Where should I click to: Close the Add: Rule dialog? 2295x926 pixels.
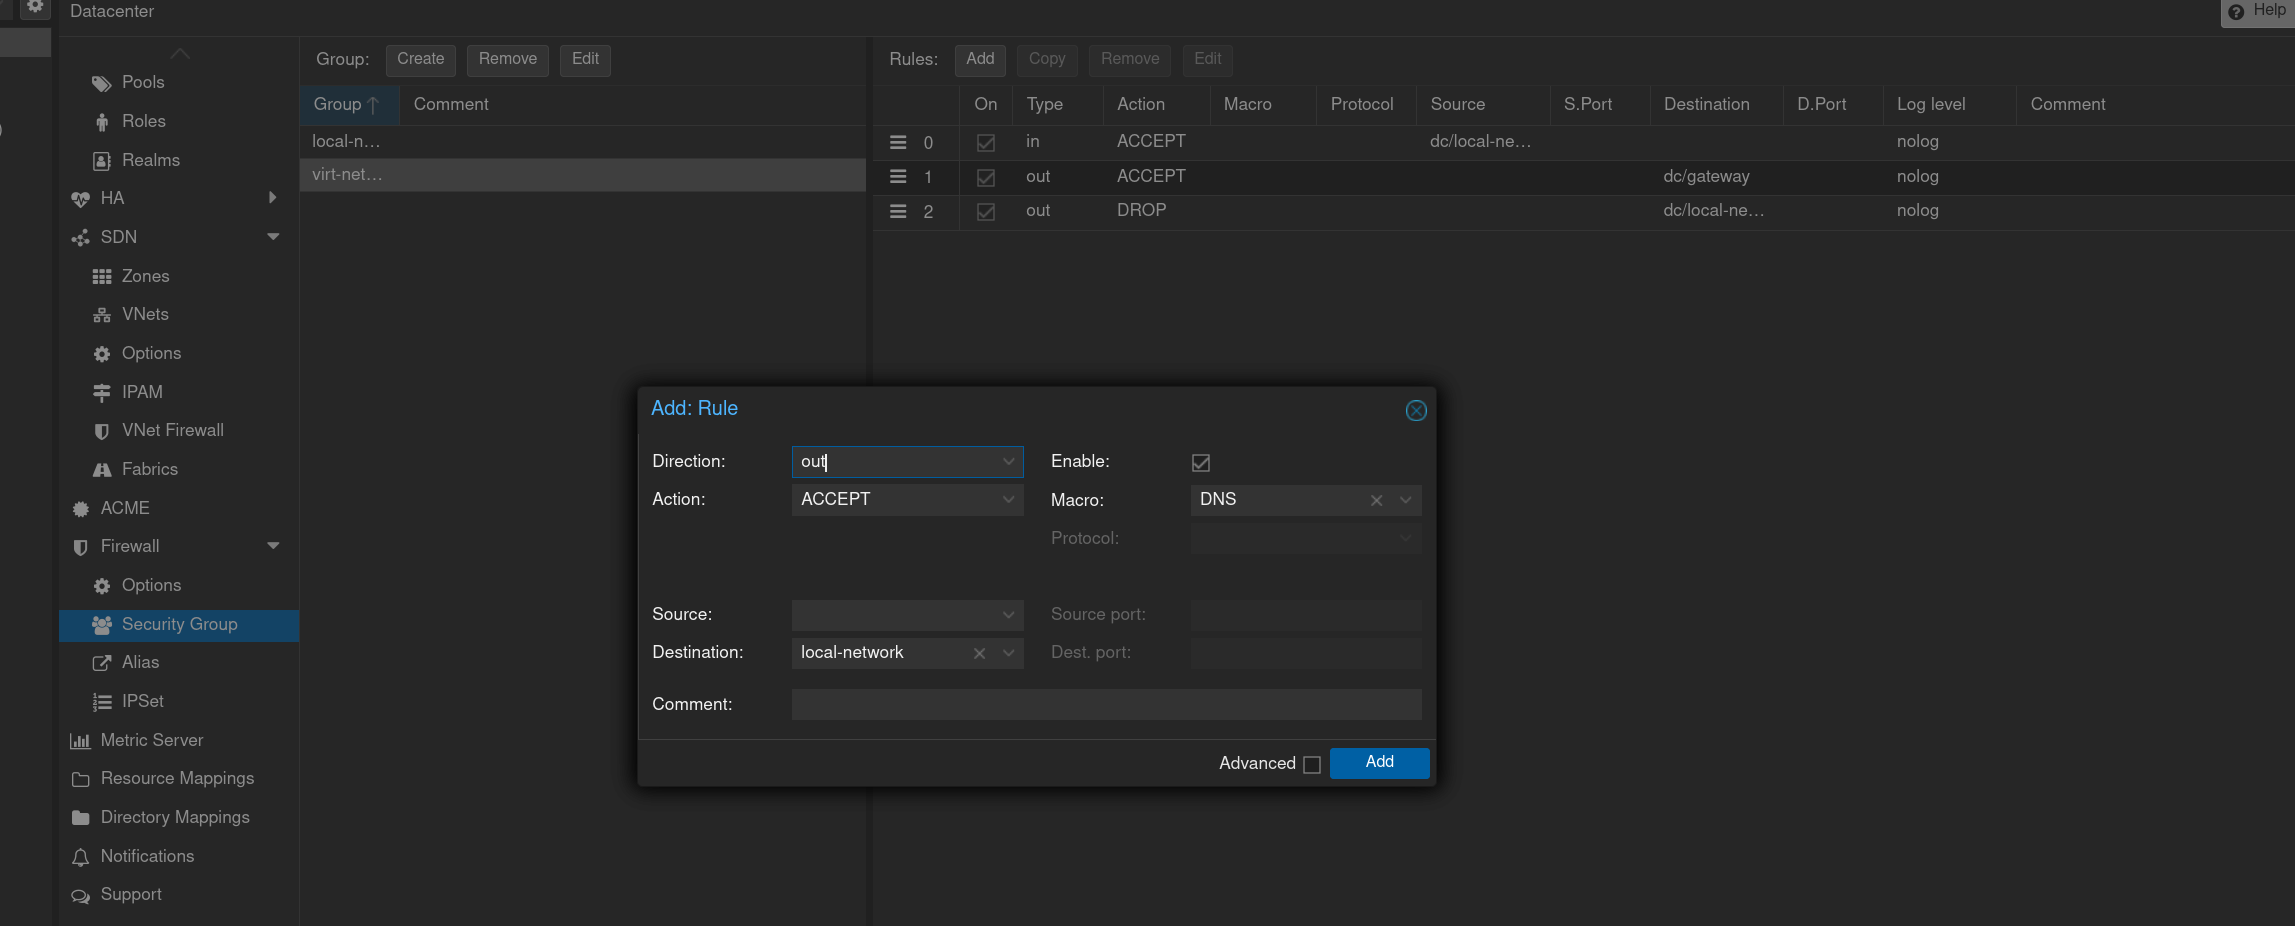tap(1416, 410)
